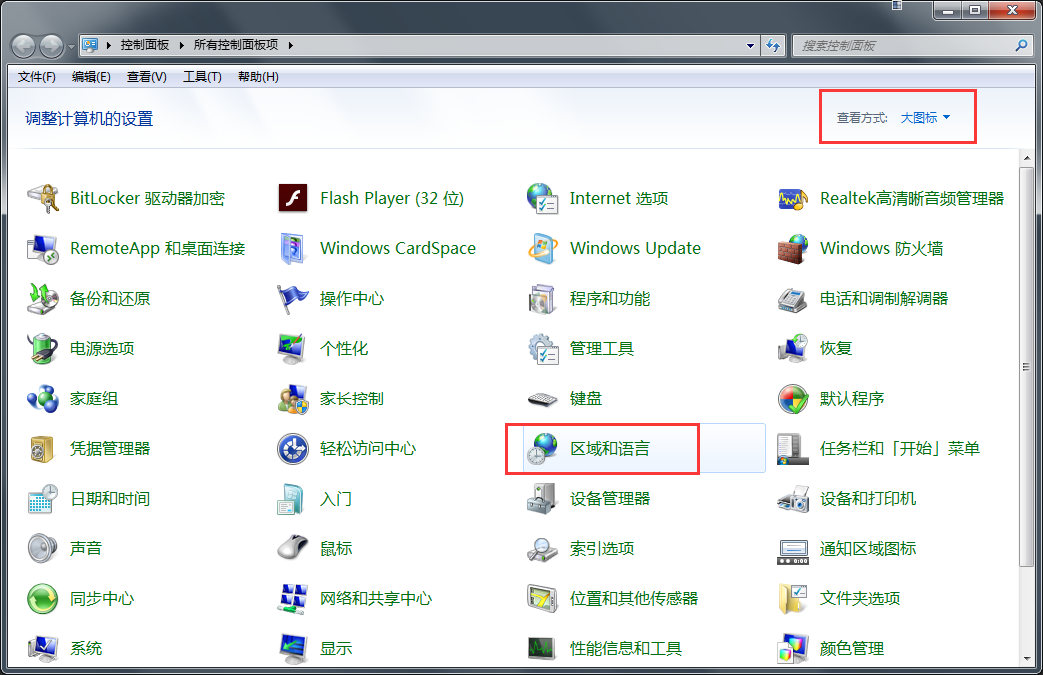Click the 所有控制面板项 breadcrumb segment
The height and width of the screenshot is (675, 1043).
point(235,45)
